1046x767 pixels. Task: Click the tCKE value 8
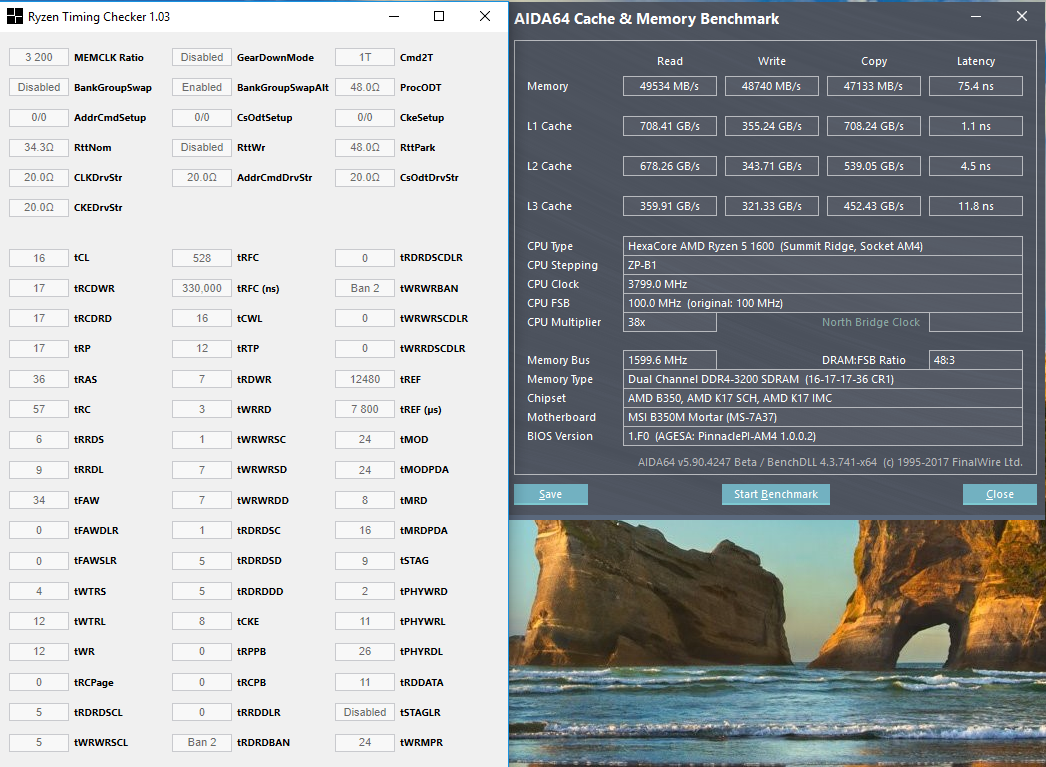201,622
